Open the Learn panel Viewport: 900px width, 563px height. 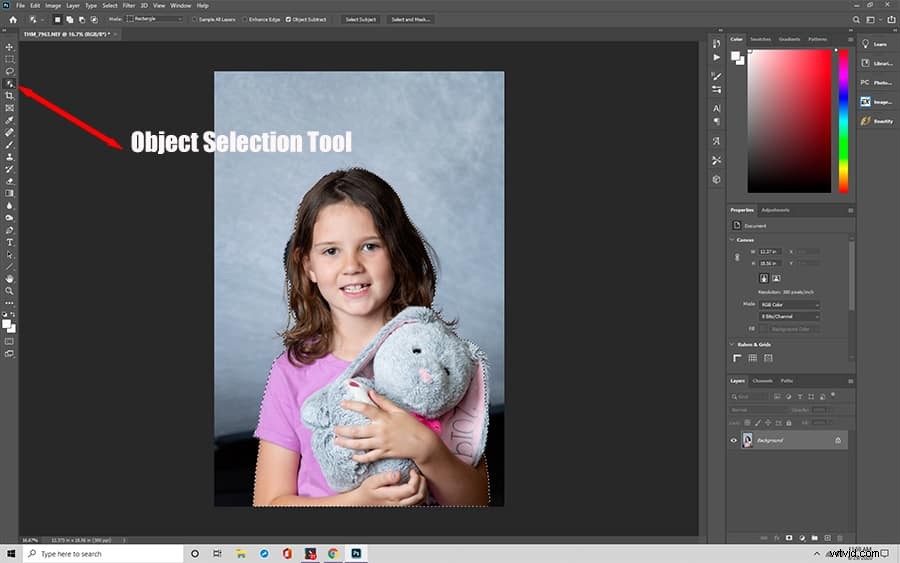pos(876,44)
